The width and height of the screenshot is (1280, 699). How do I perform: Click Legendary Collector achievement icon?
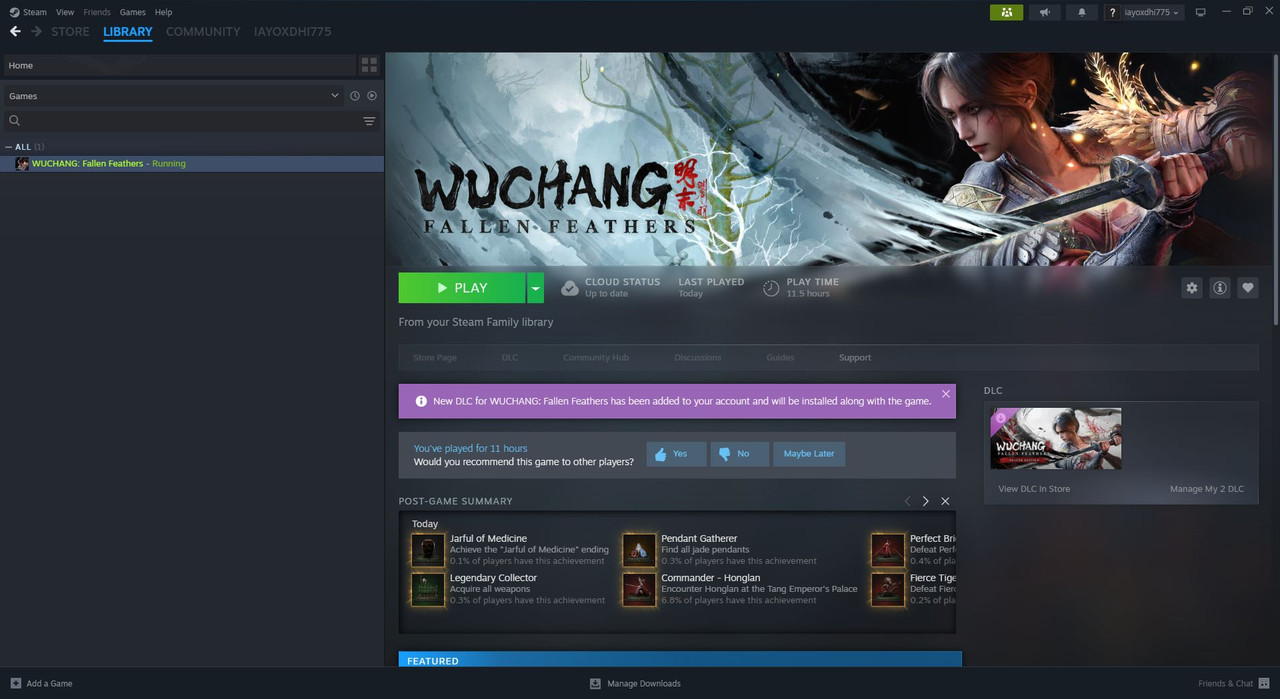point(428,589)
